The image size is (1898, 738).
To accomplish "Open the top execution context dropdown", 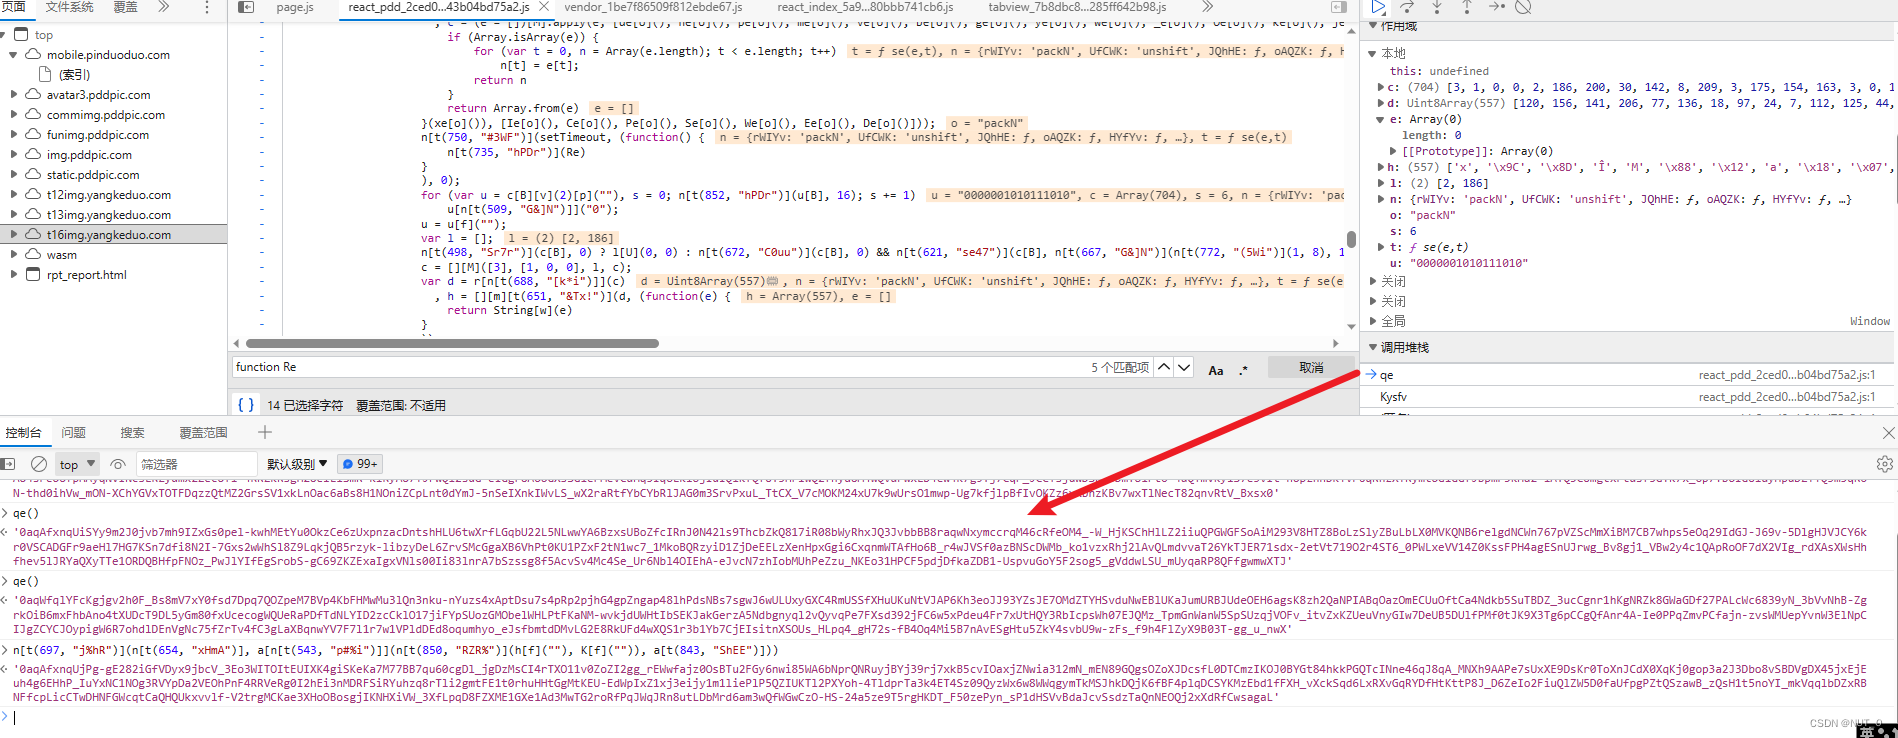I will point(77,464).
